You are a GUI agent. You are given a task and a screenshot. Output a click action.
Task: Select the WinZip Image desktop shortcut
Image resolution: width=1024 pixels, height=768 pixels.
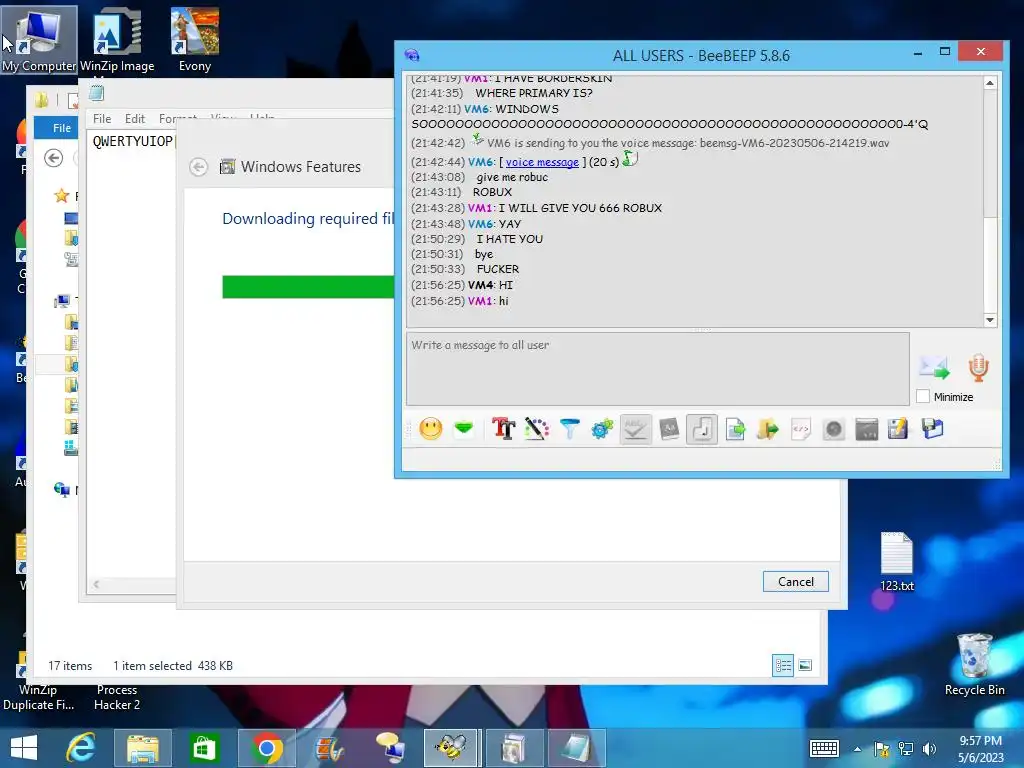pos(117,40)
